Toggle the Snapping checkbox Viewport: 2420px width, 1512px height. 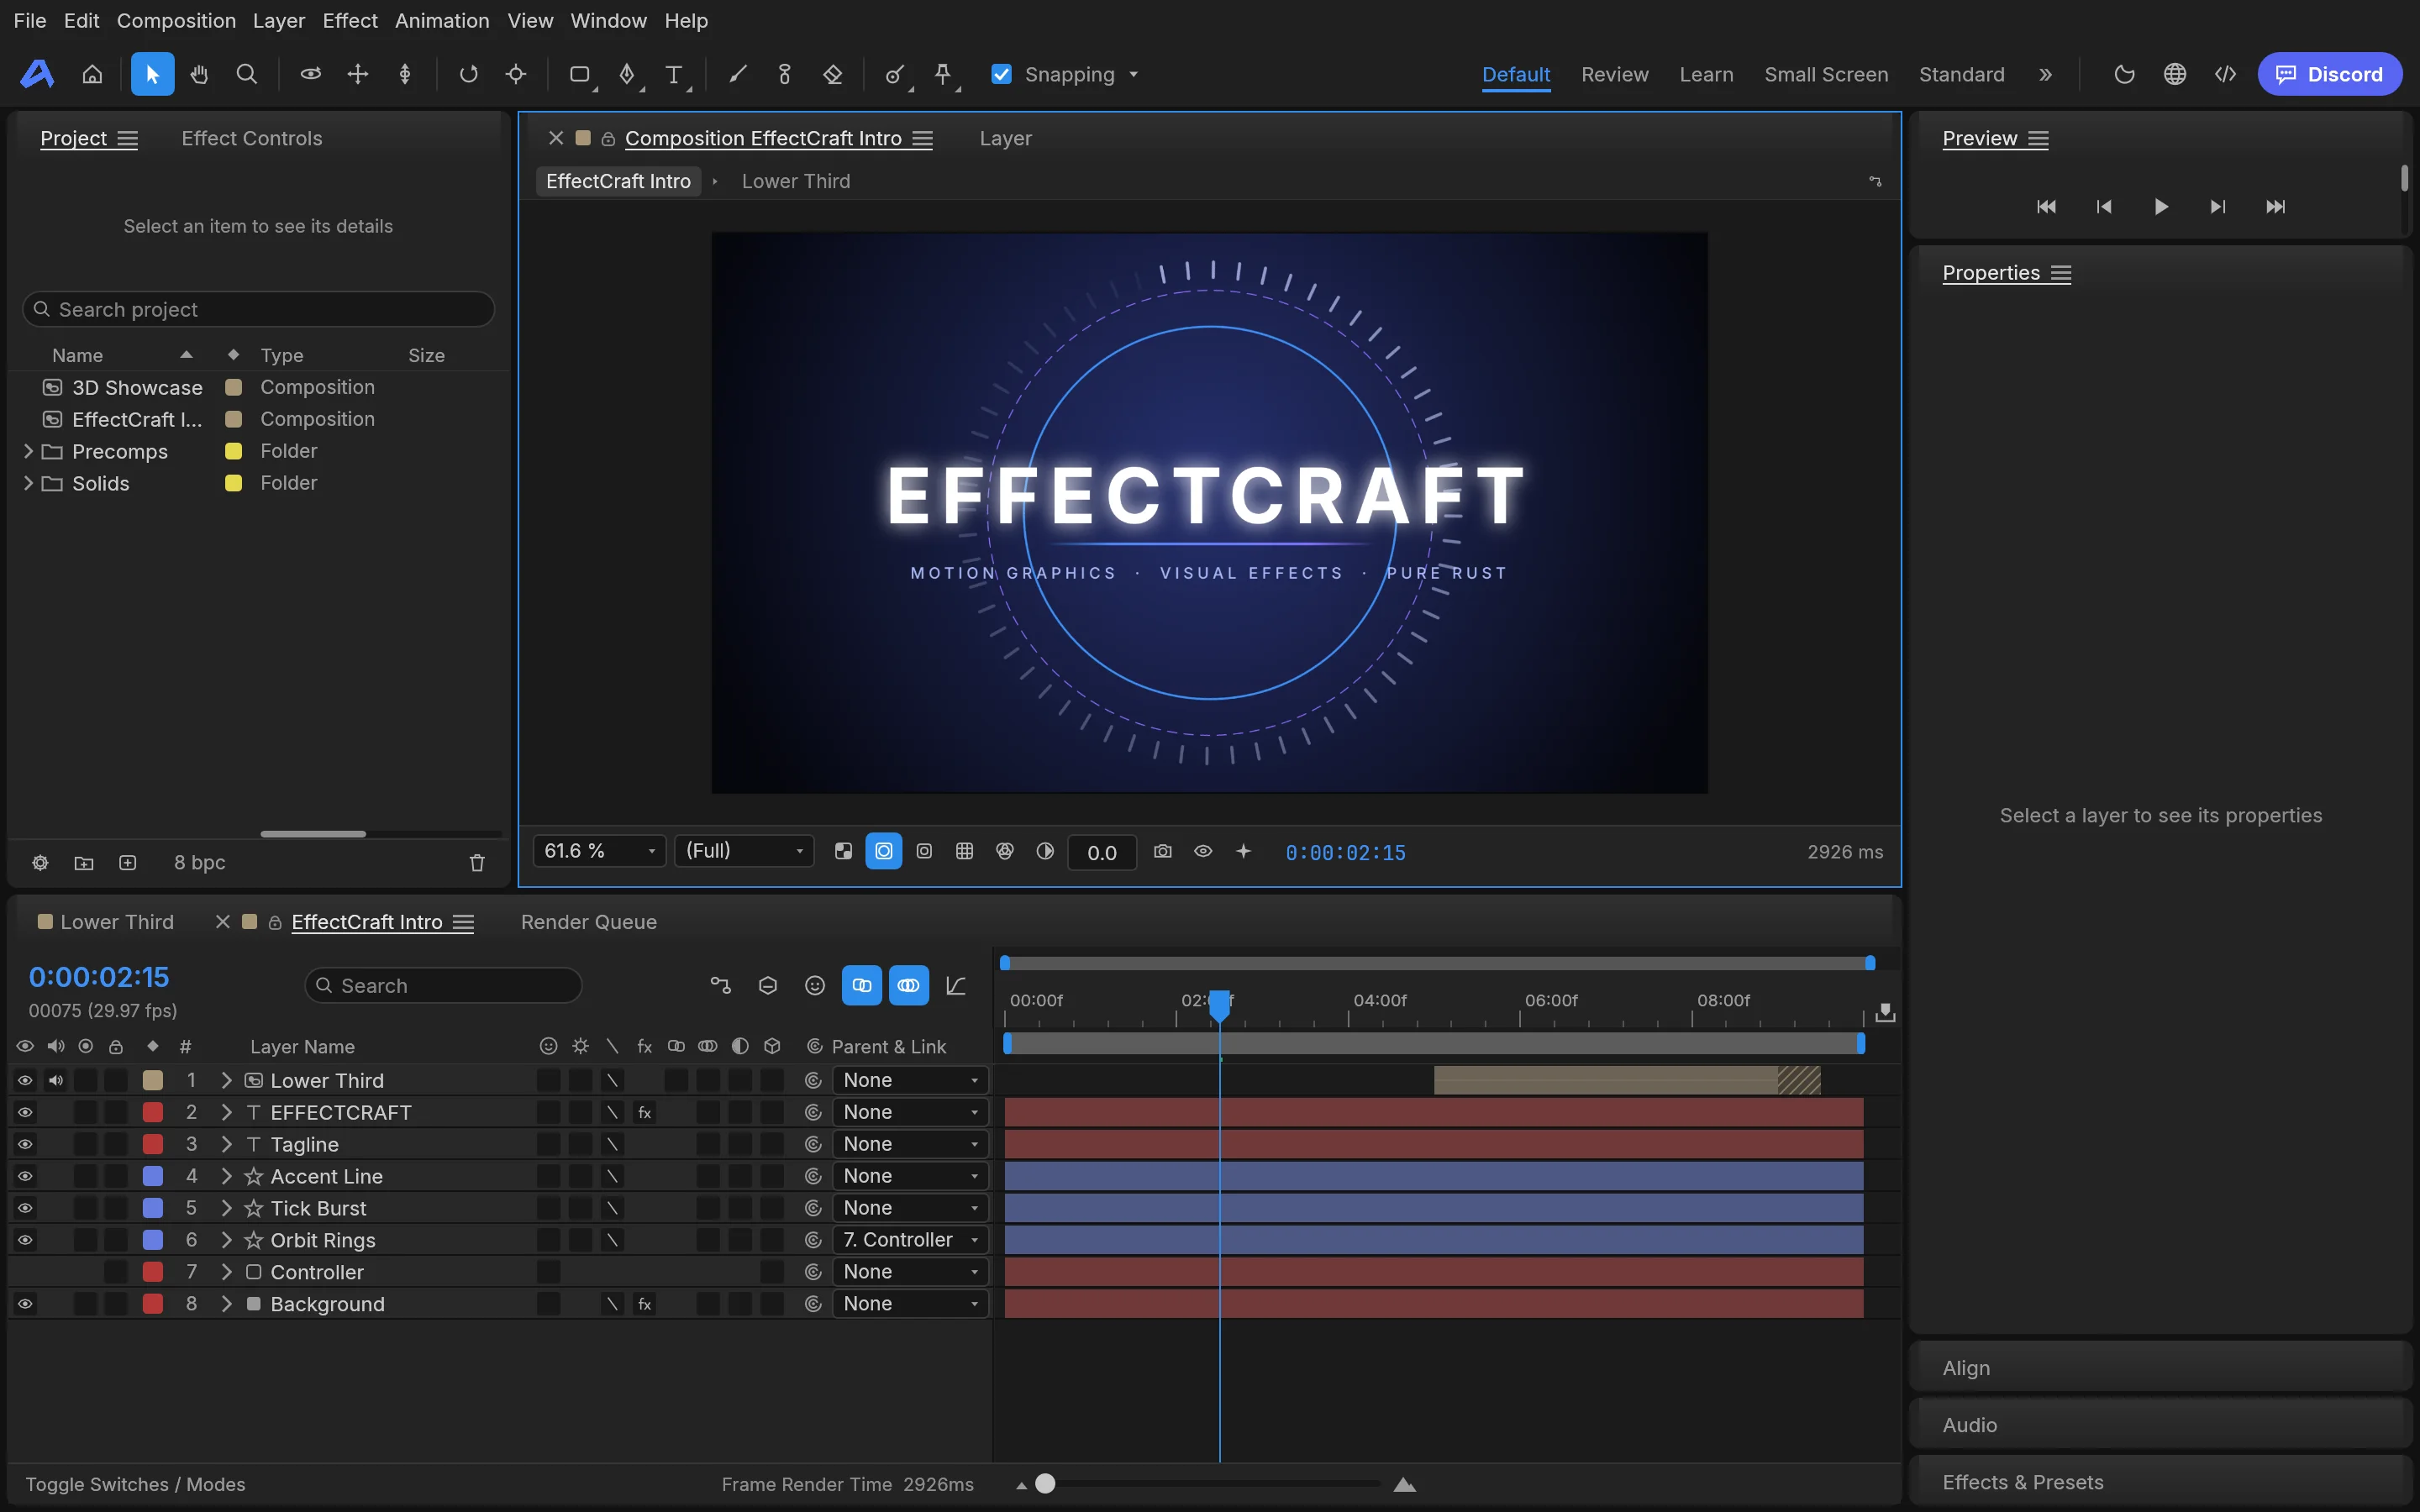coord(1001,74)
